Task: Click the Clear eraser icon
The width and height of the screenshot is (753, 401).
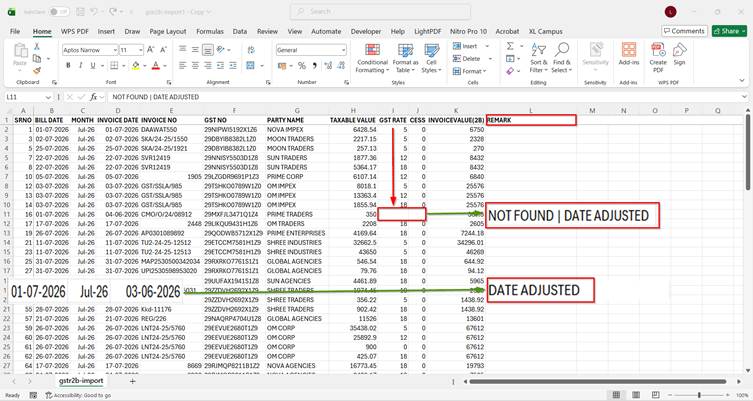Action: click(510, 71)
